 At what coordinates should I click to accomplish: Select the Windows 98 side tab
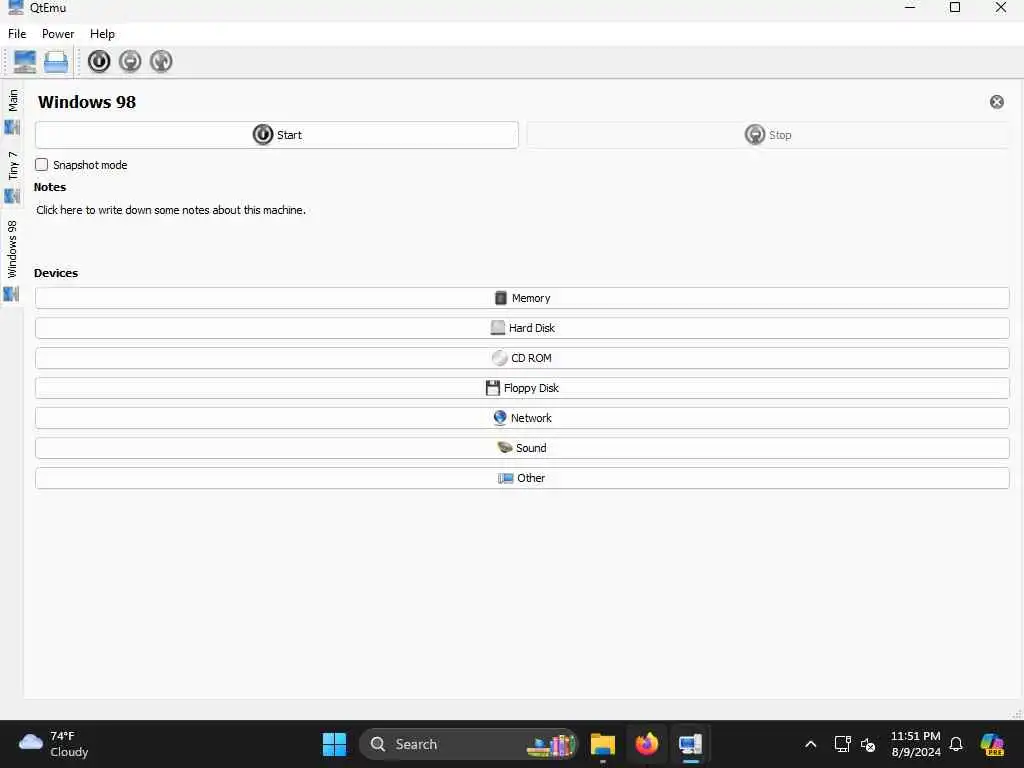[12, 260]
